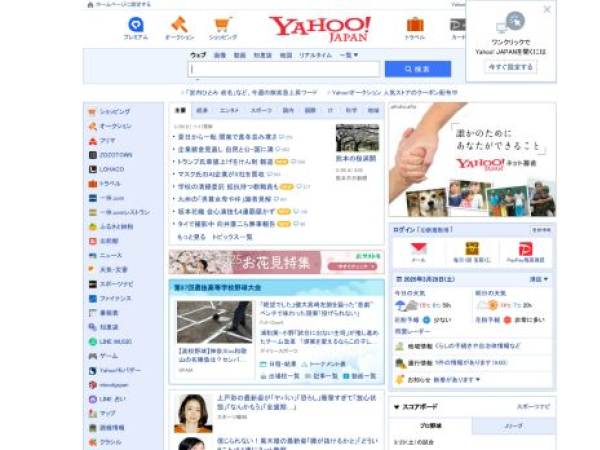
Task: Click the blue 検索 search button
Action: (x=418, y=69)
